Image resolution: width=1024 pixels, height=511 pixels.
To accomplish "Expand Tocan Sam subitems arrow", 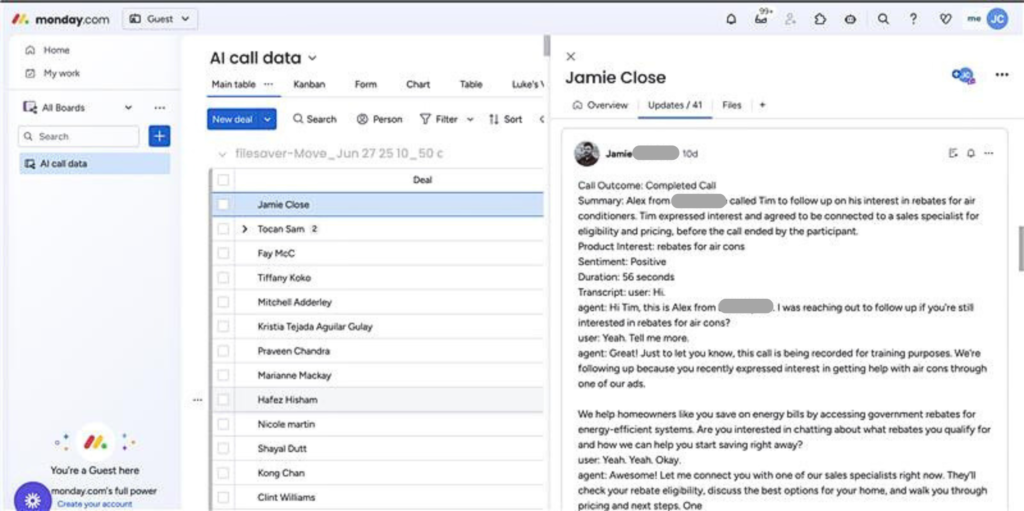I will click(245, 229).
